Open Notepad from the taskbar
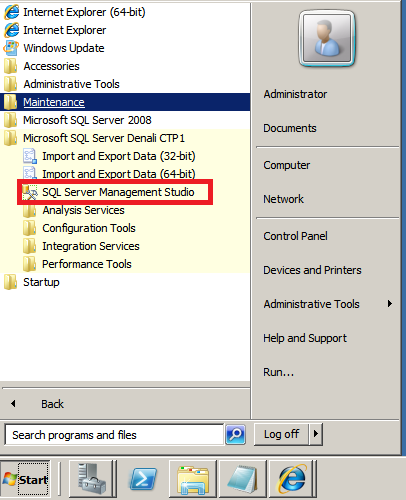406x500 pixels. 242,479
